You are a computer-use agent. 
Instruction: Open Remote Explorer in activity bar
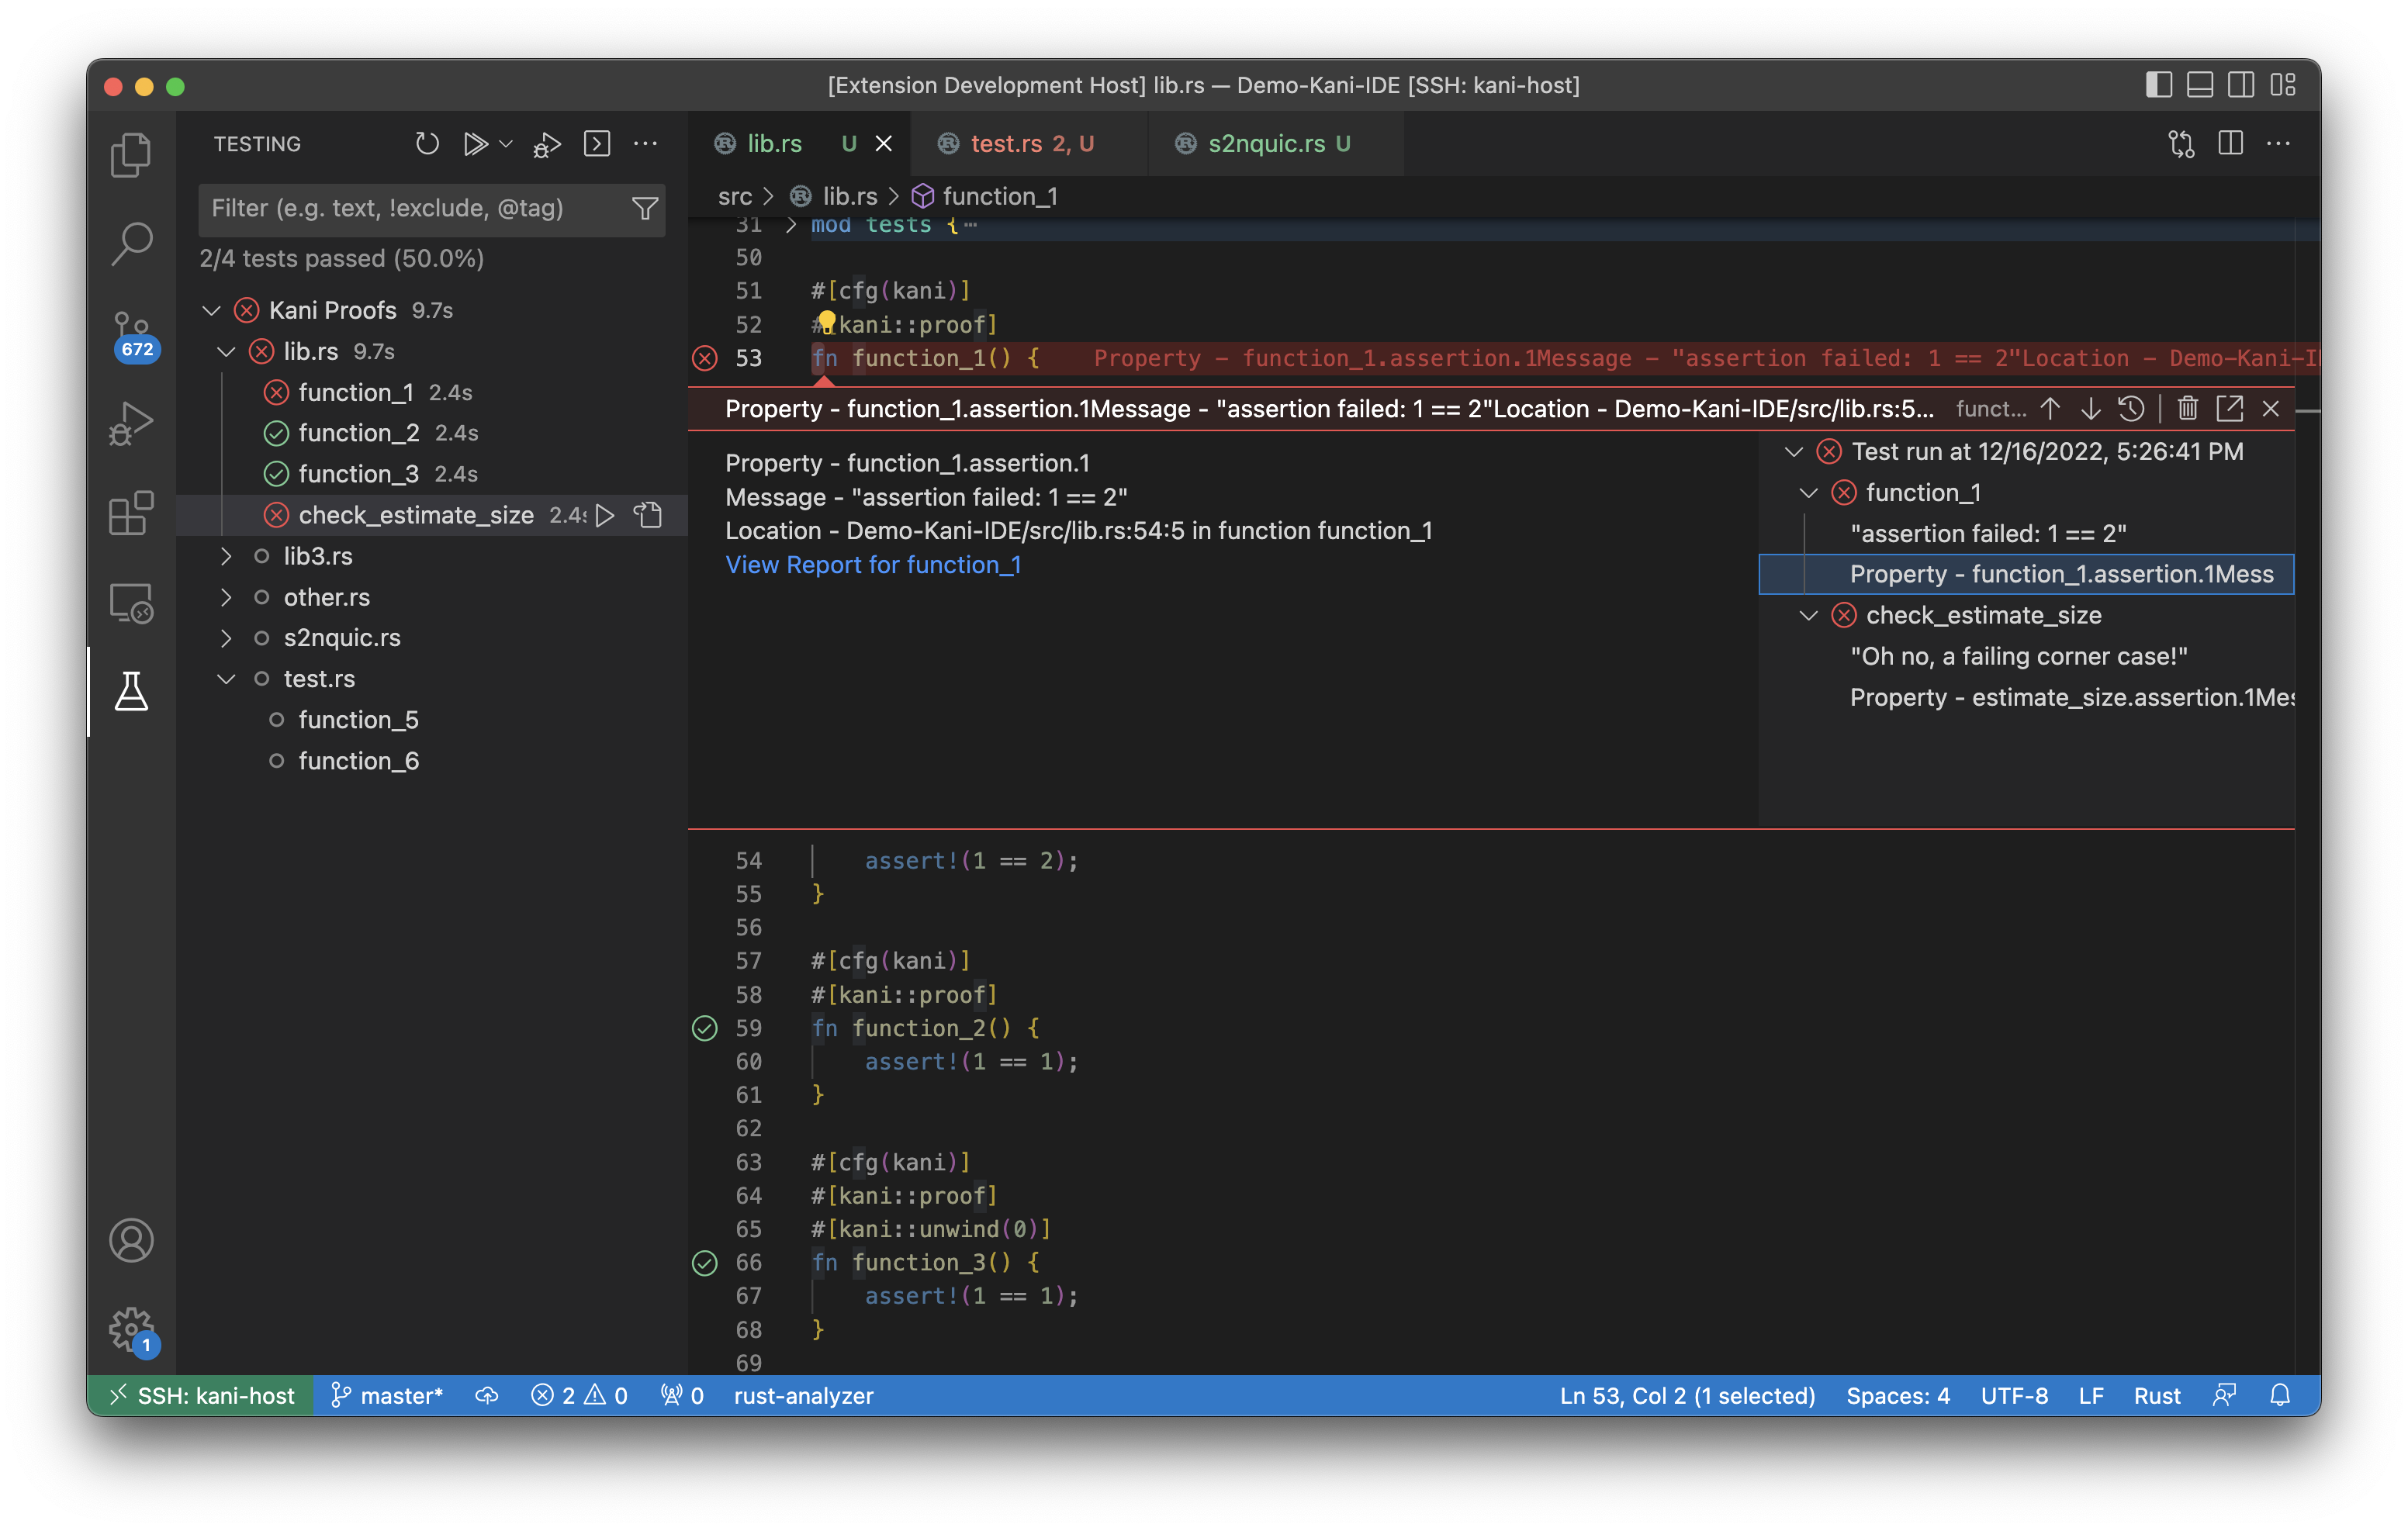click(131, 603)
